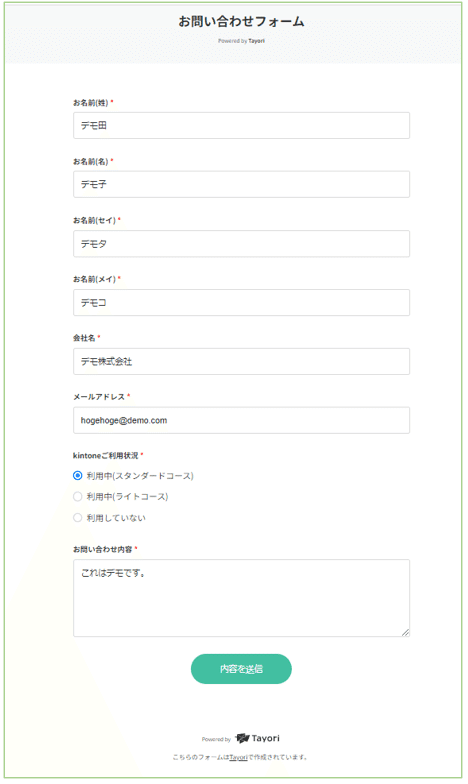The width and height of the screenshot is (468, 784).
Task: Click the お問い合わせフォーム page title
Action: pyautogui.click(x=242, y=22)
